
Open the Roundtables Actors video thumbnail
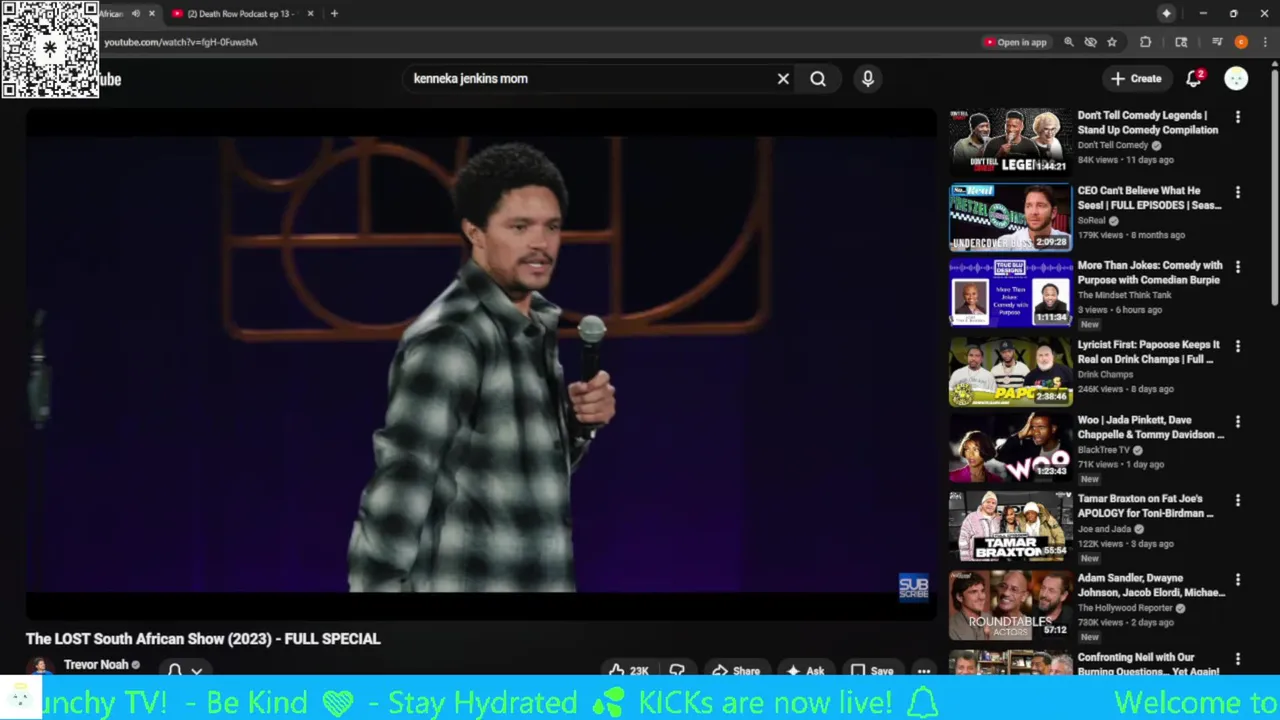1010,605
